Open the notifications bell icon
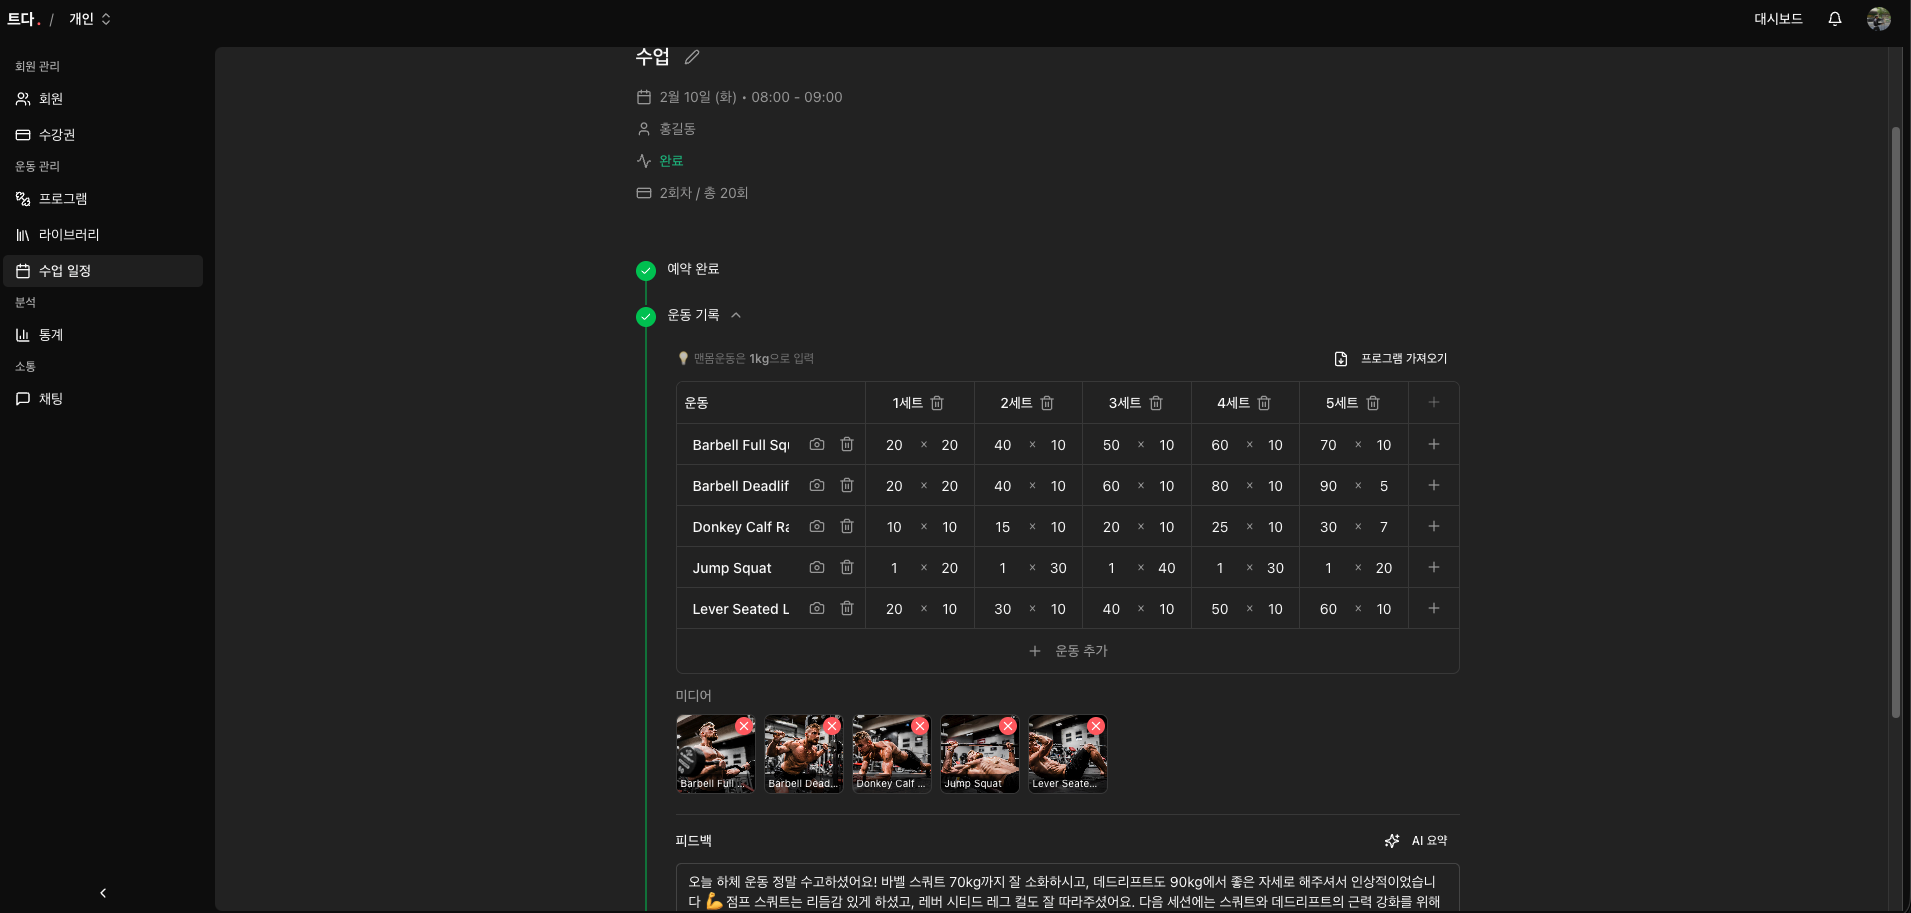This screenshot has height=913, width=1911. [x=1834, y=19]
